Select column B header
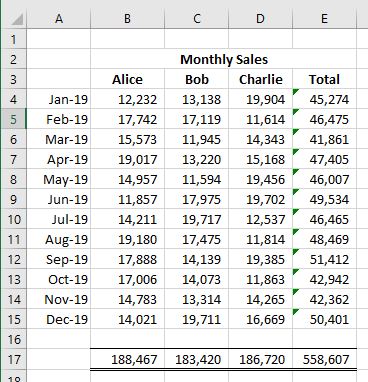Image resolution: width=368 pixels, height=382 pixels. coord(127,19)
